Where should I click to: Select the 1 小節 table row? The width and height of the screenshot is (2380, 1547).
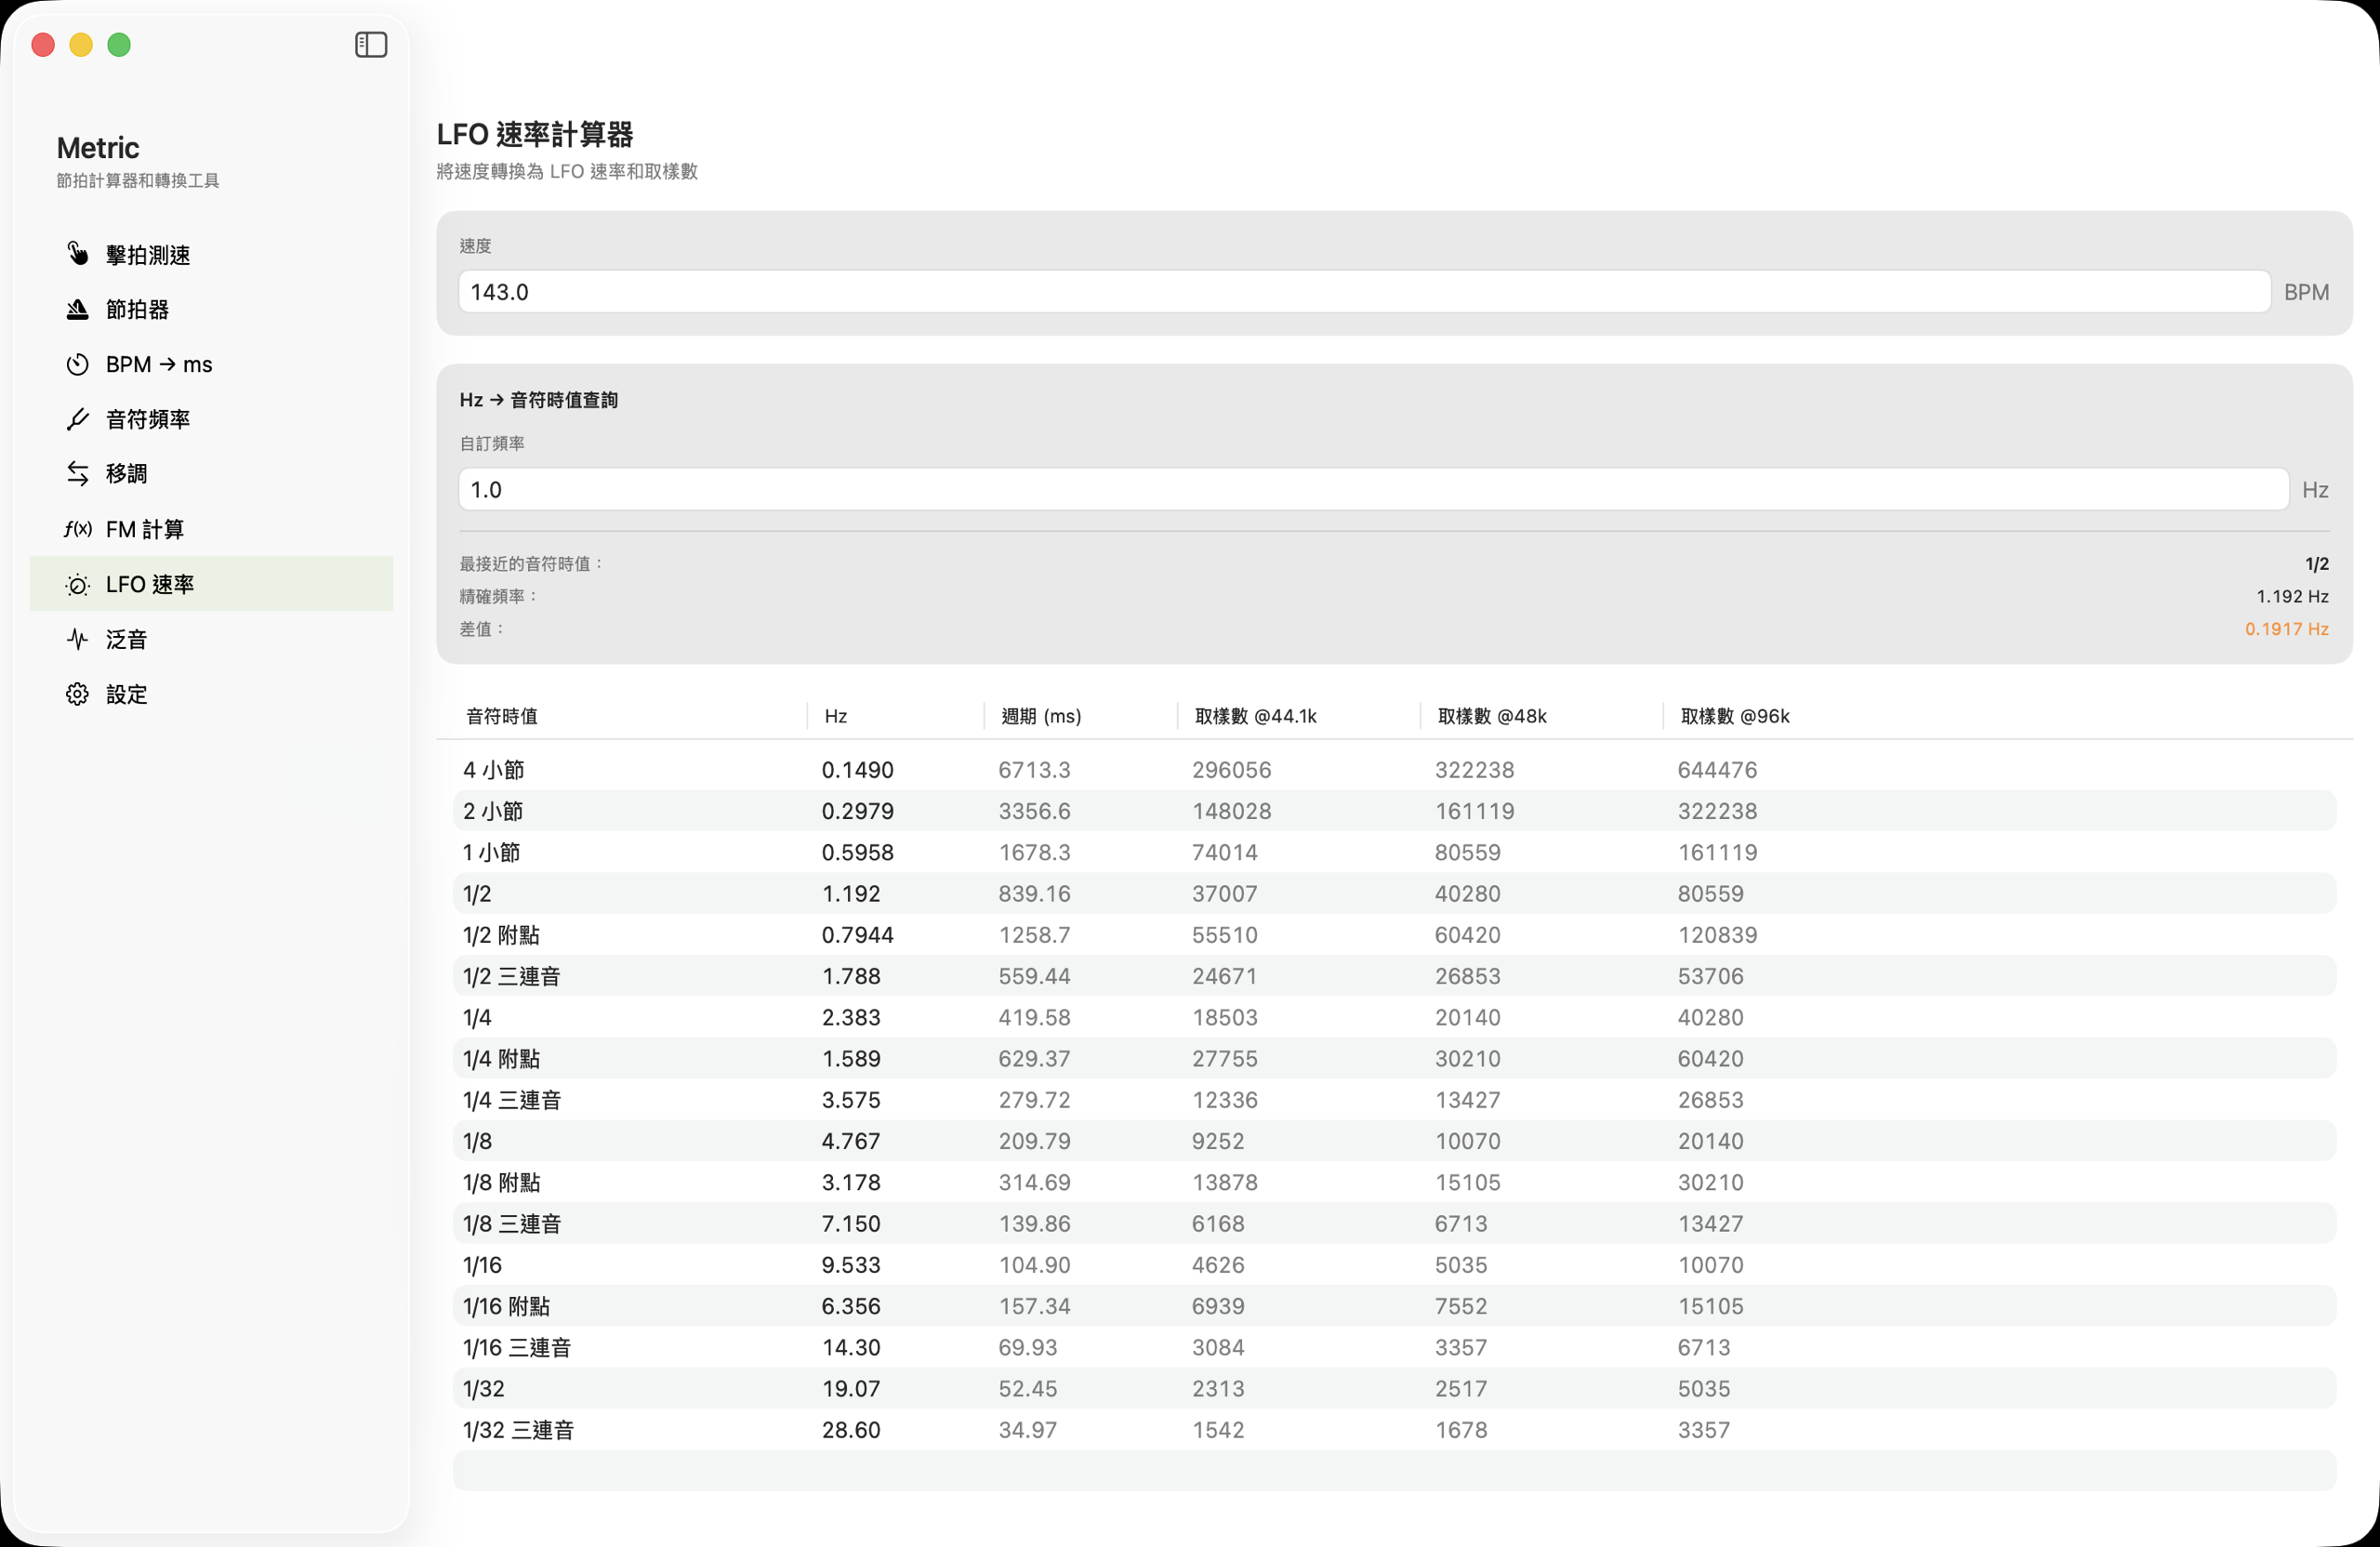tap(1394, 852)
